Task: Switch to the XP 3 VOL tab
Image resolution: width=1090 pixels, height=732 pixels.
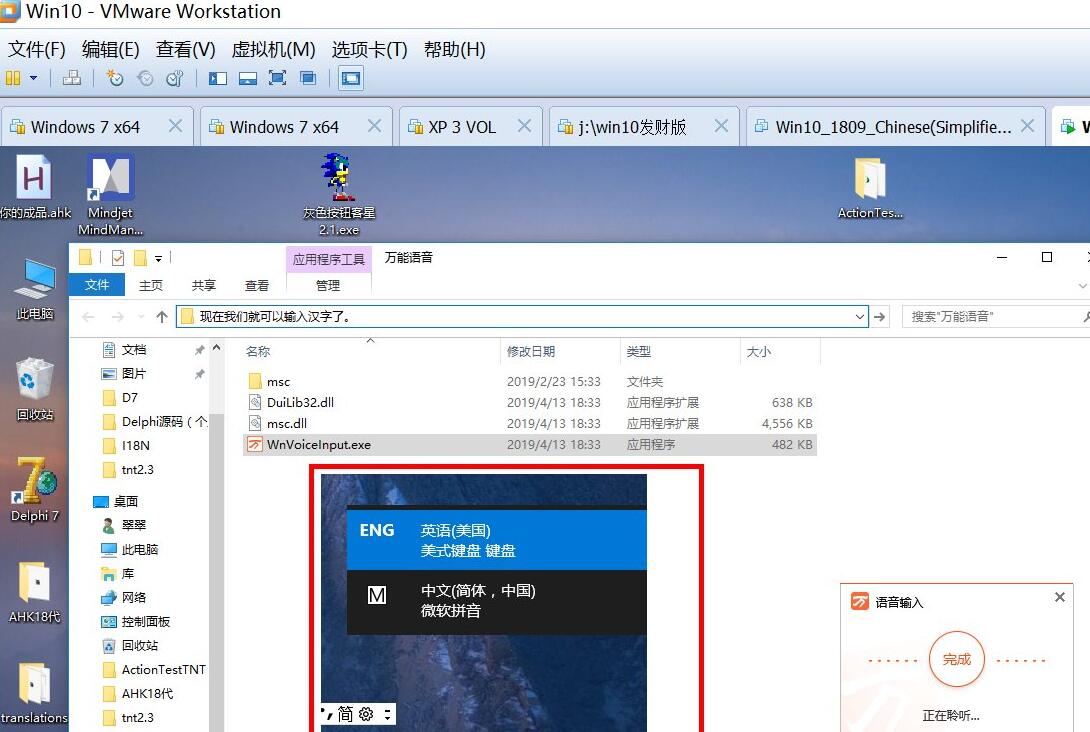Action: tap(461, 127)
